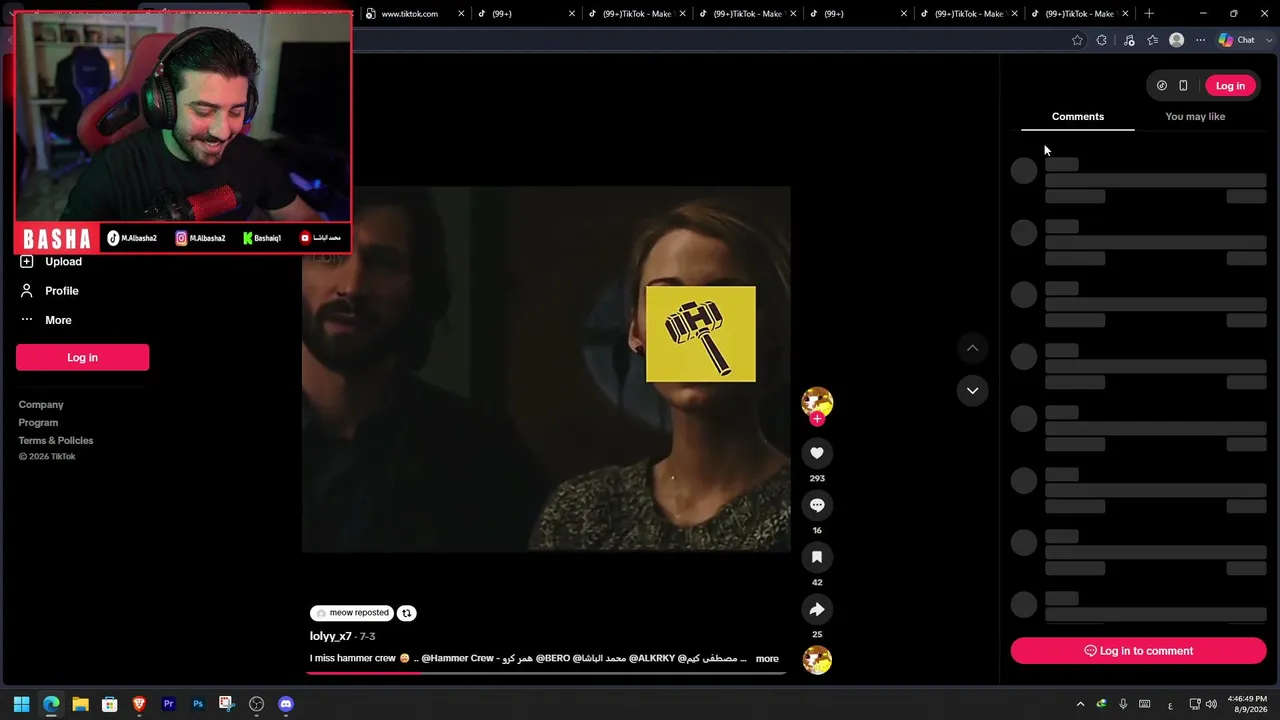Select the www.tiktok.com browser tab

click(410, 14)
